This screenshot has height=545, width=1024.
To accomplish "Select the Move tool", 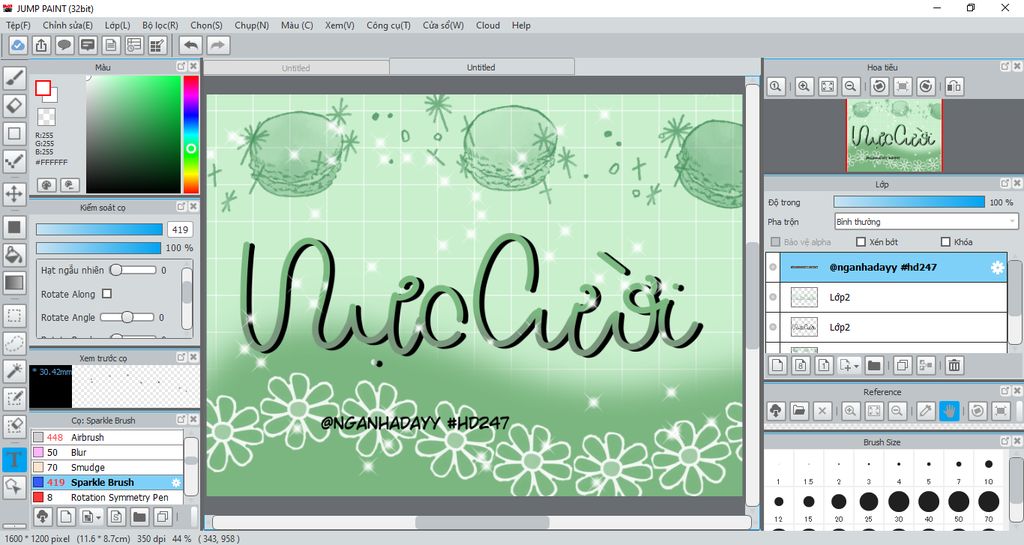I will point(14,194).
